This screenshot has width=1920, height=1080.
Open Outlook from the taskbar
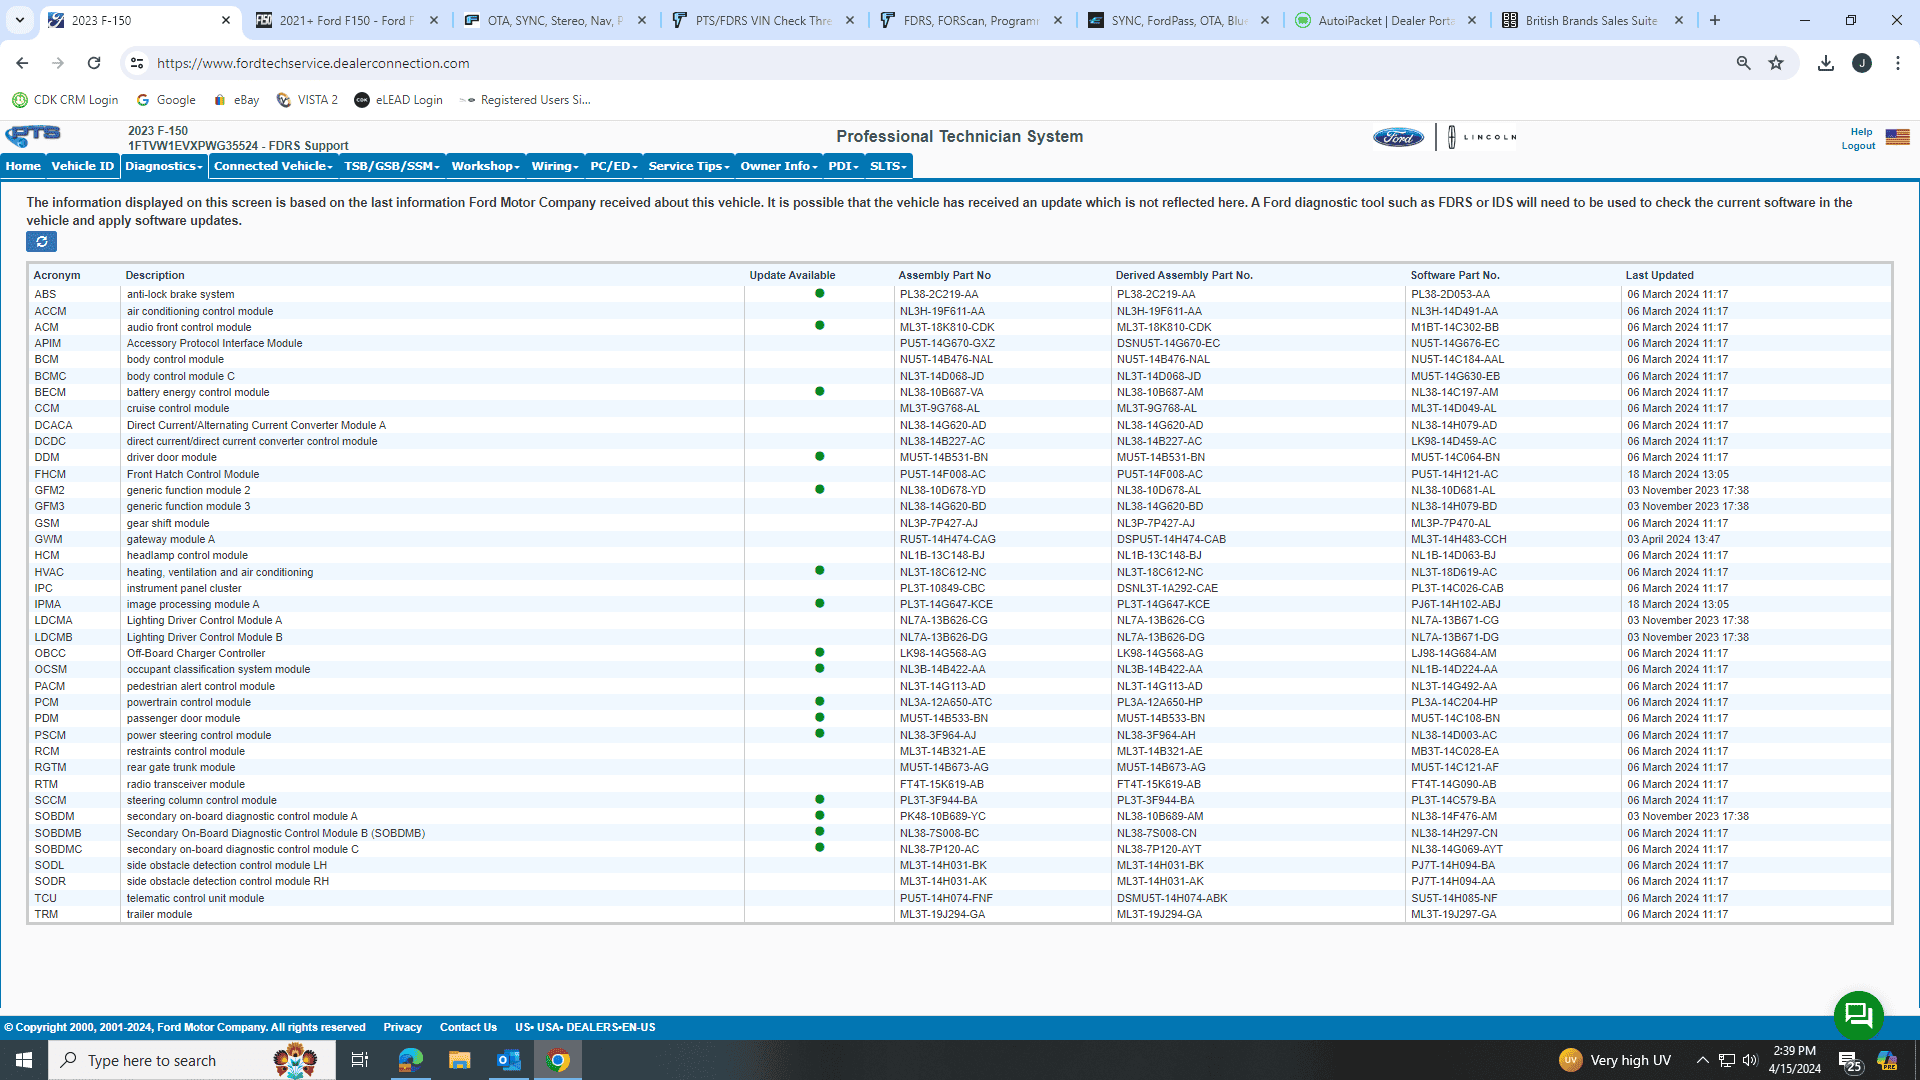tap(508, 1060)
